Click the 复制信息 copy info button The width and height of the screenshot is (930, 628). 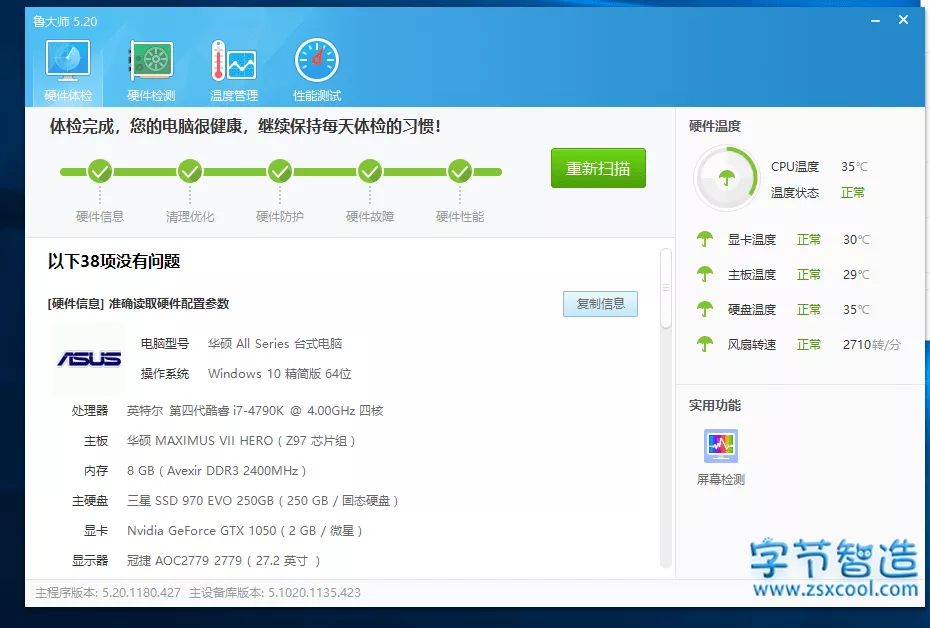pos(600,303)
